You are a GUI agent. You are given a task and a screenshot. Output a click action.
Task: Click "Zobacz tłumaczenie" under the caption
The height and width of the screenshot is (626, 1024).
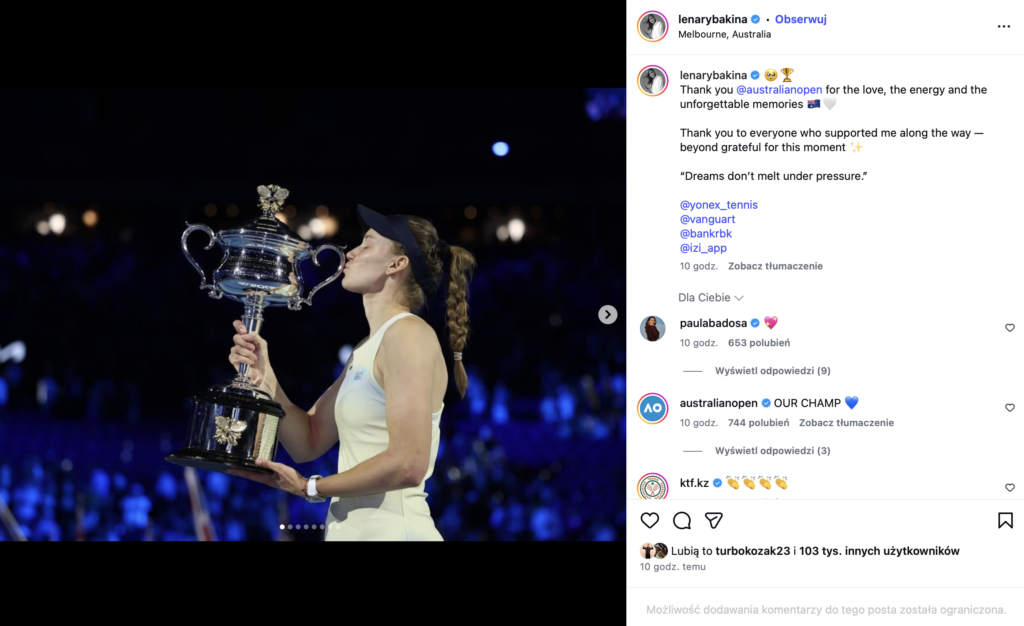[775, 266]
